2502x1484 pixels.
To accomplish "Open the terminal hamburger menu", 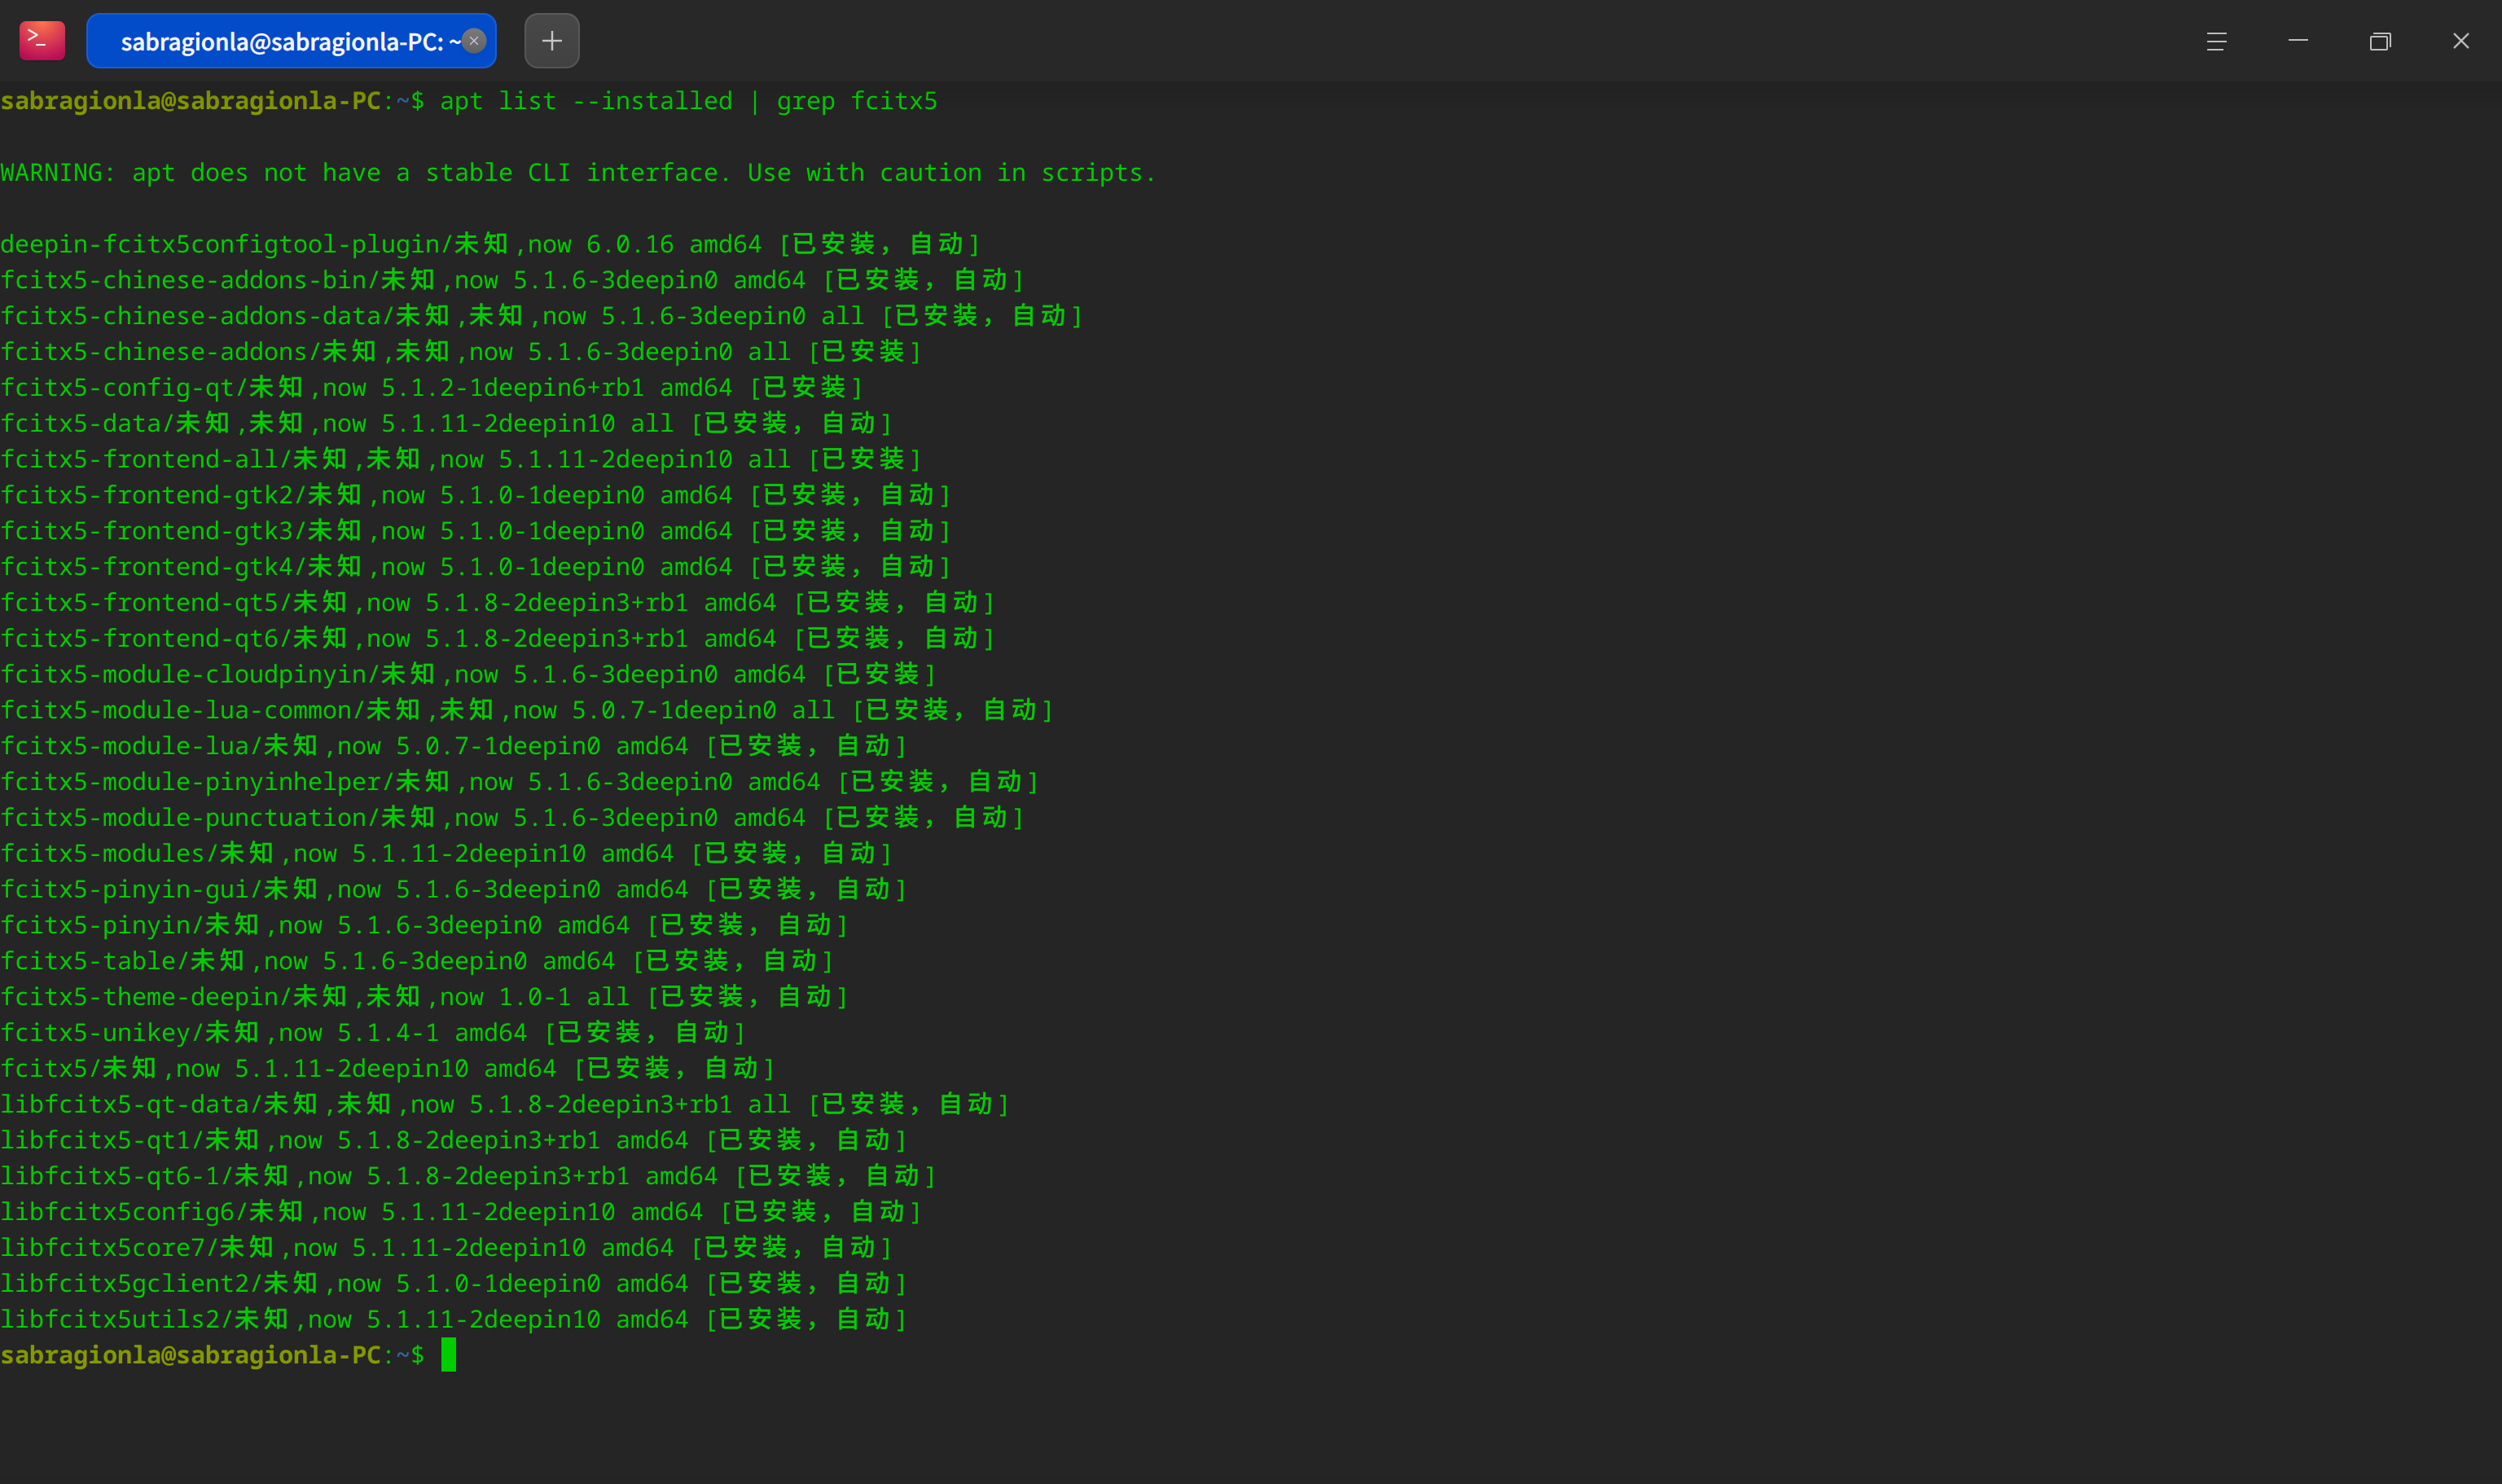I will (x=2216, y=41).
